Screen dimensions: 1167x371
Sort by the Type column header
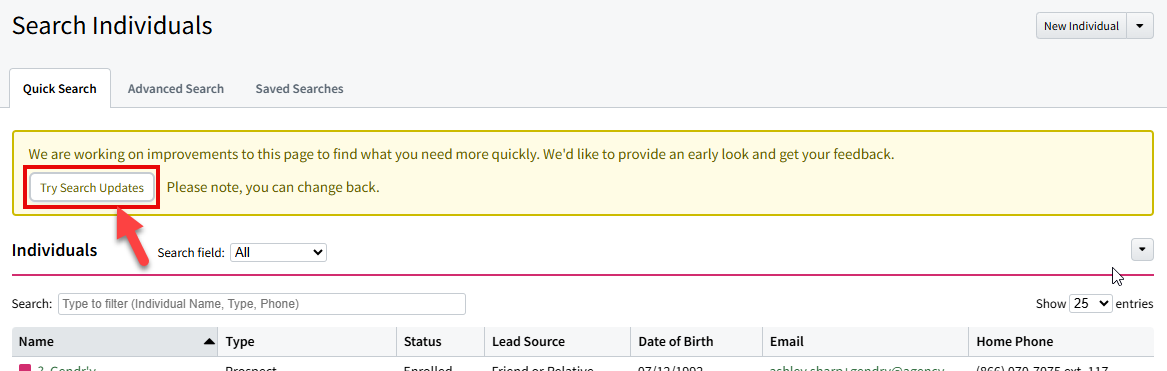(307, 342)
